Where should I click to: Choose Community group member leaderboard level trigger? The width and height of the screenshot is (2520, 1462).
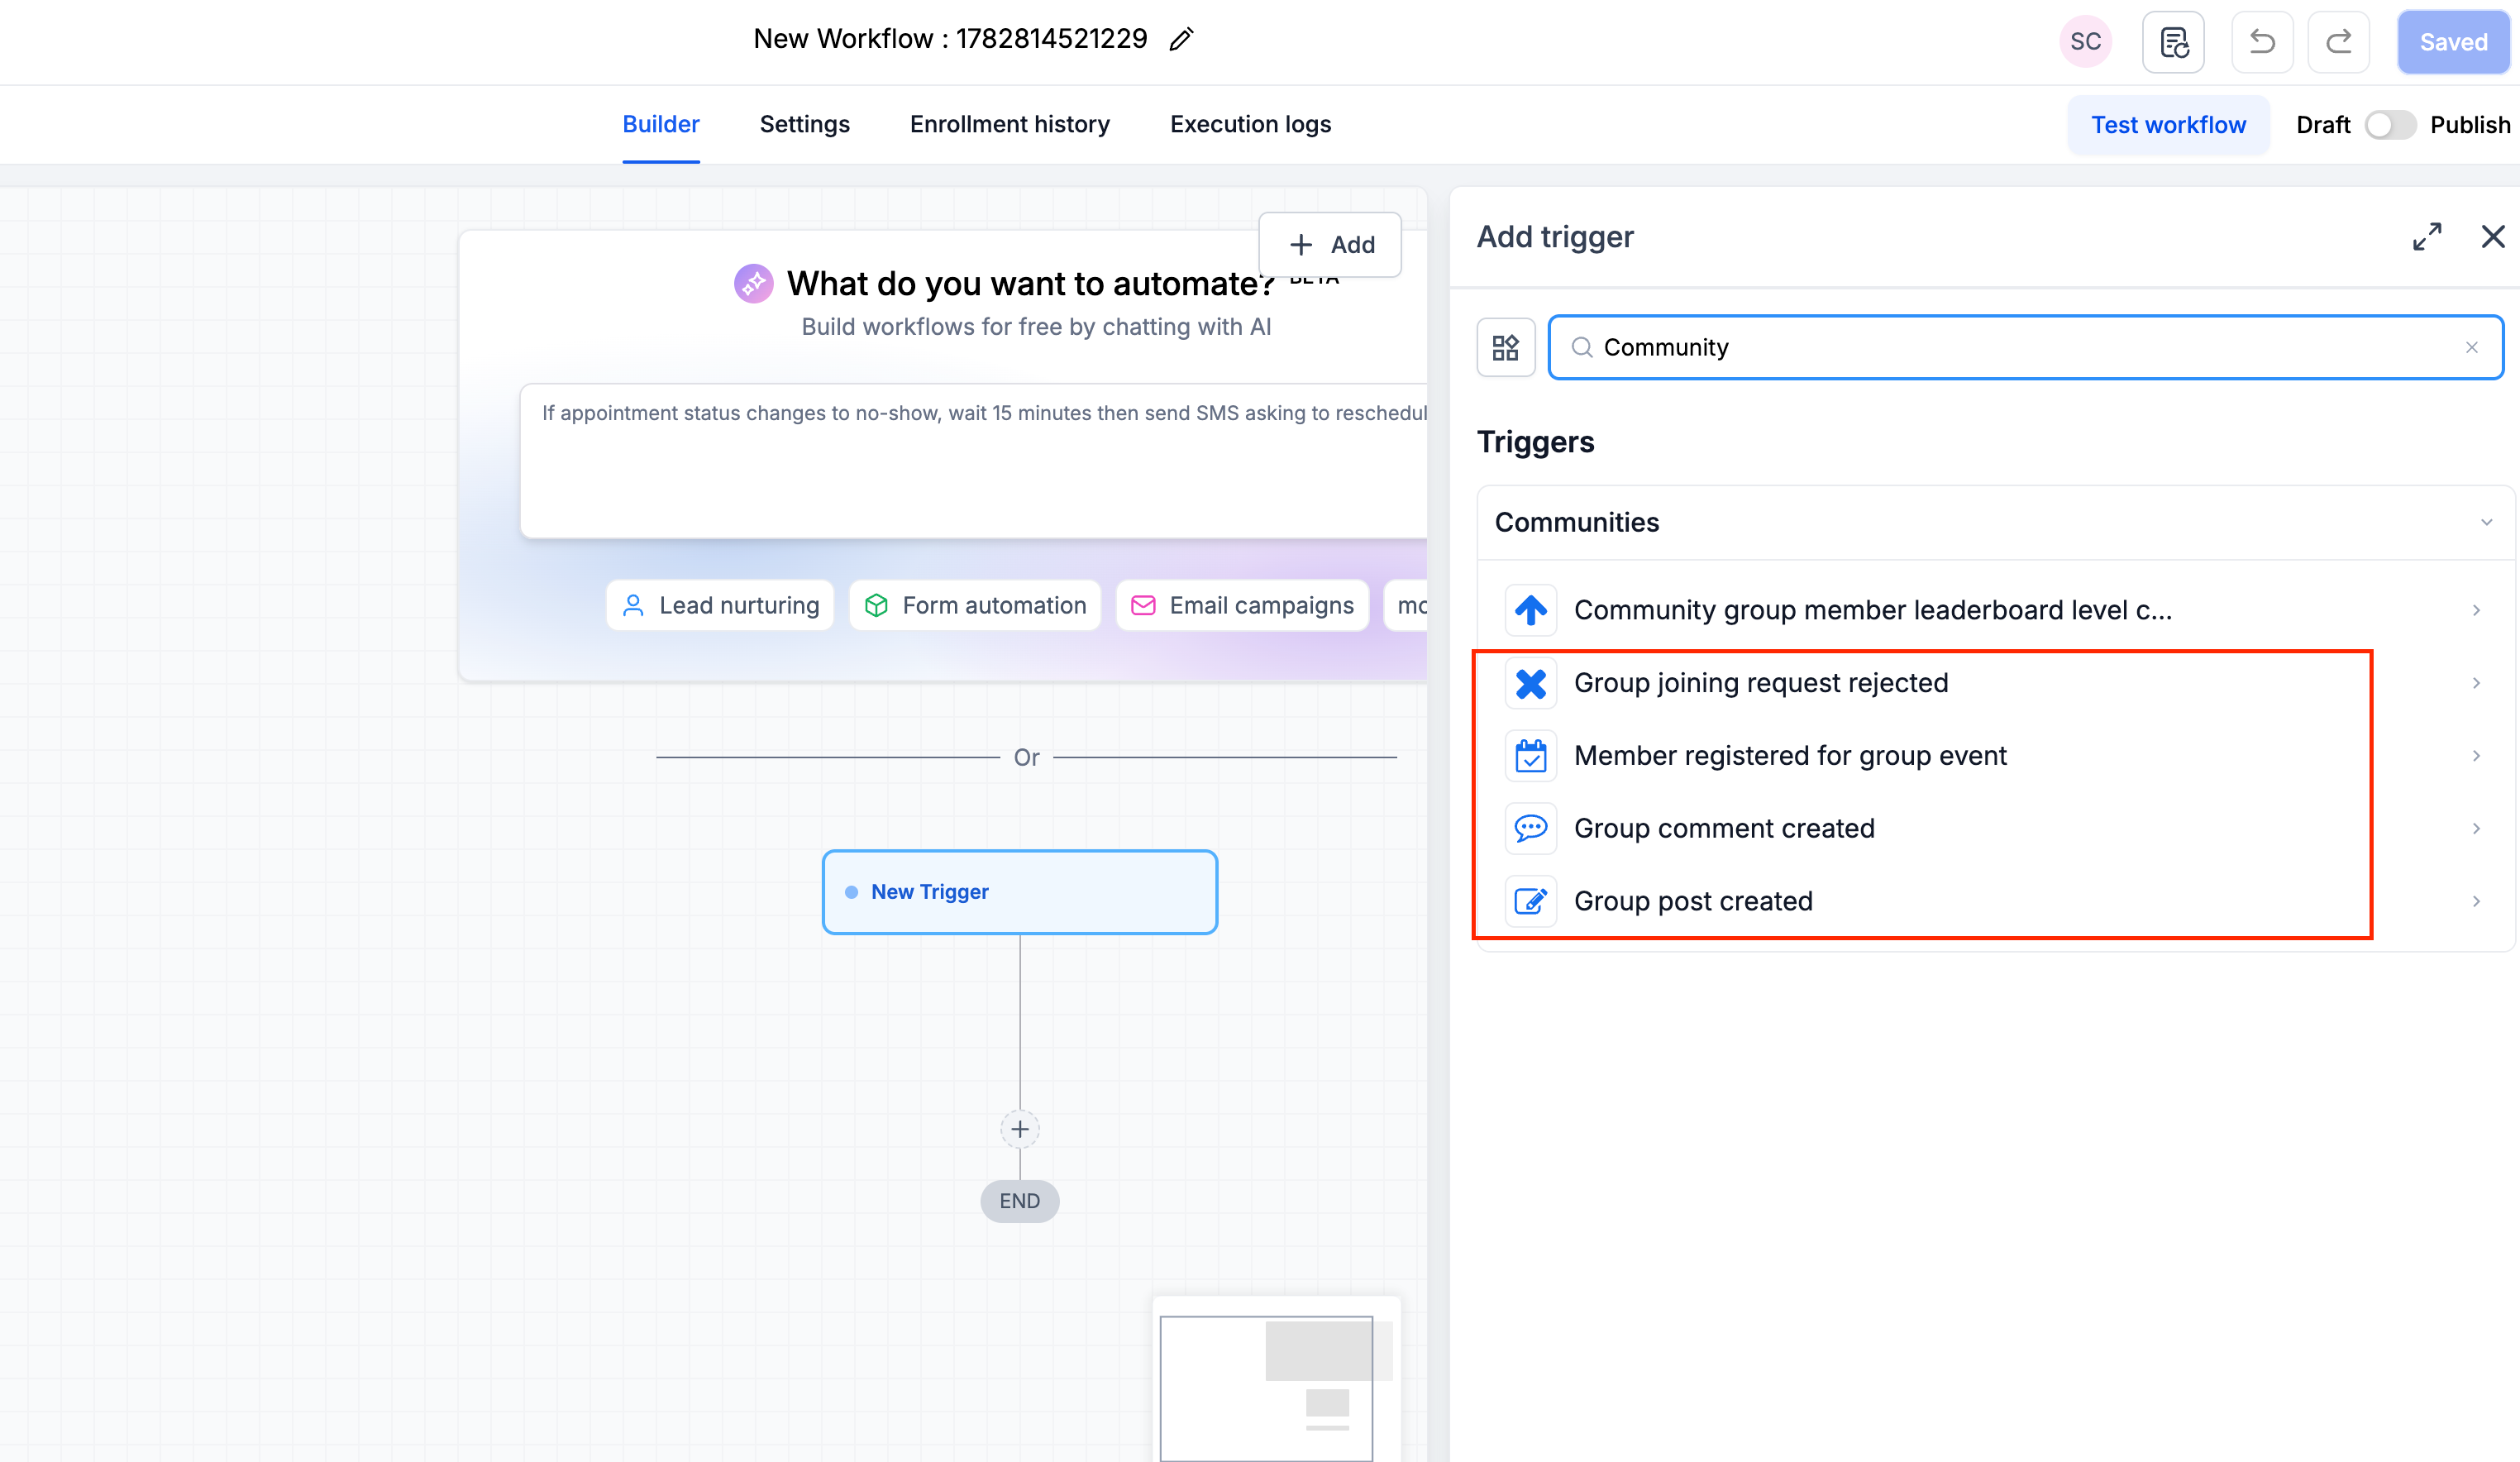1994,610
